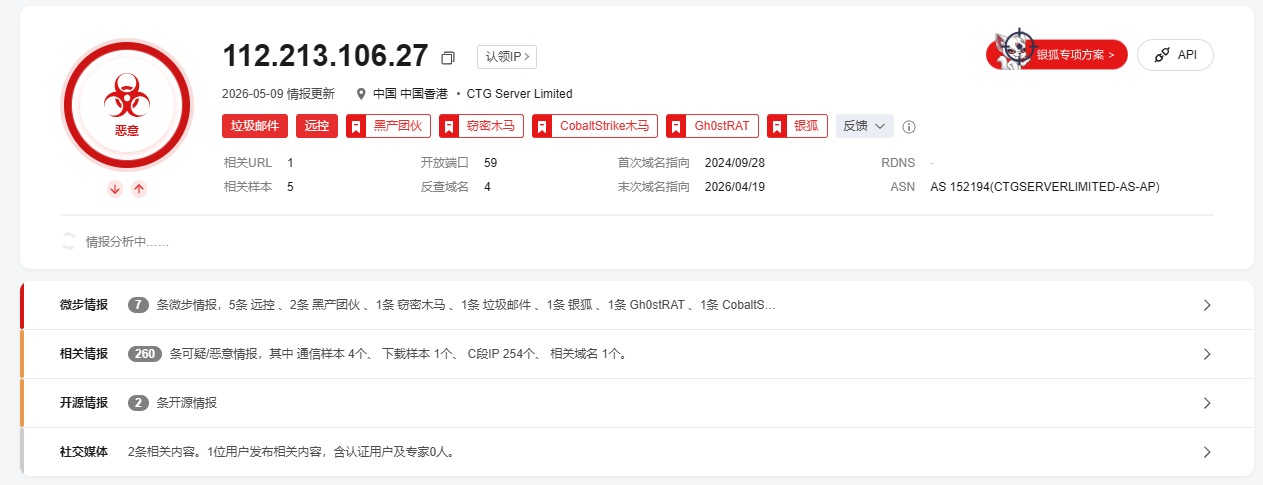Click the 2 count badge in 开源情报

point(138,403)
